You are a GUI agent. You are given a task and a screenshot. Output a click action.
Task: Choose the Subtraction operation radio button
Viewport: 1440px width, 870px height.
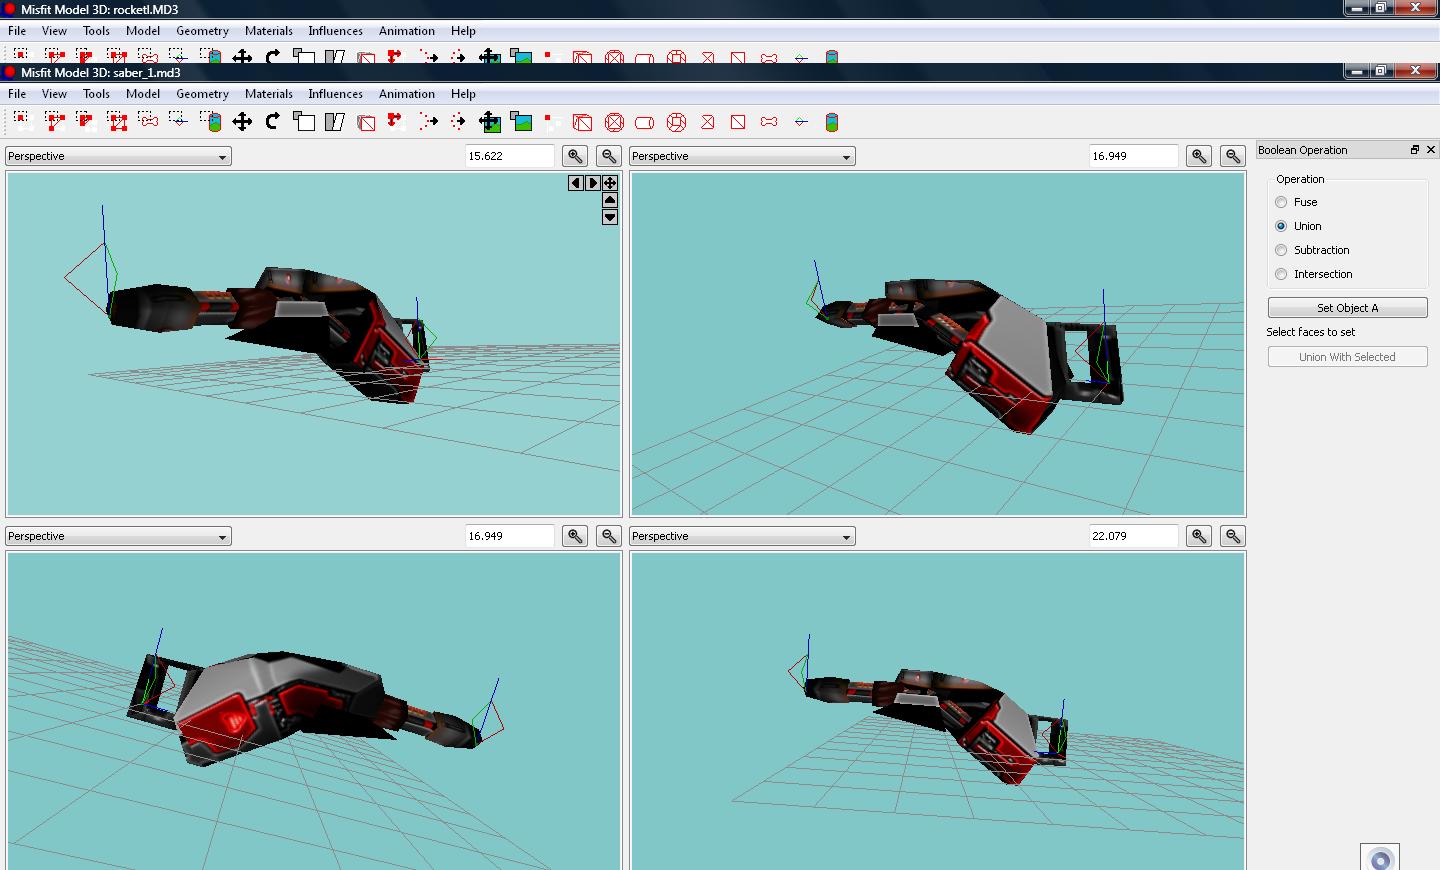[x=1281, y=250]
